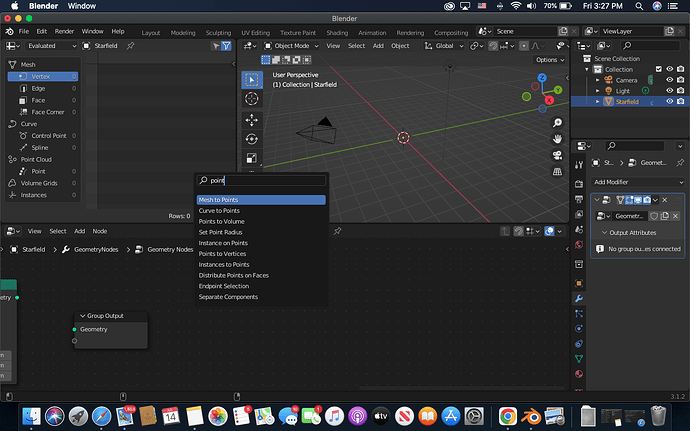Click the pin icon in node editor header
The image size is (690, 431).
pos(338,231)
